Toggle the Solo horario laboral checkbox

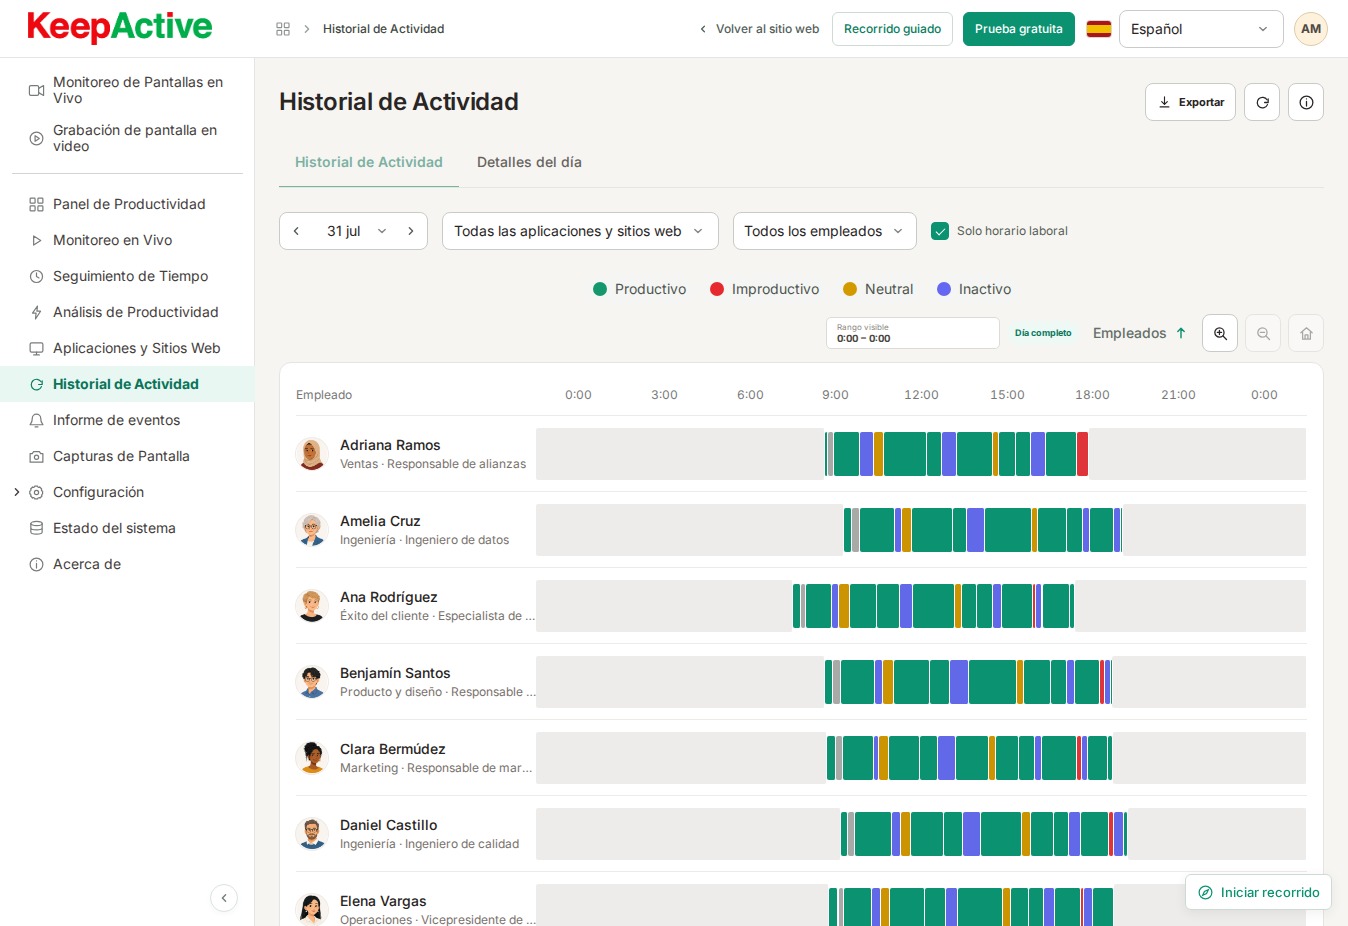click(940, 231)
